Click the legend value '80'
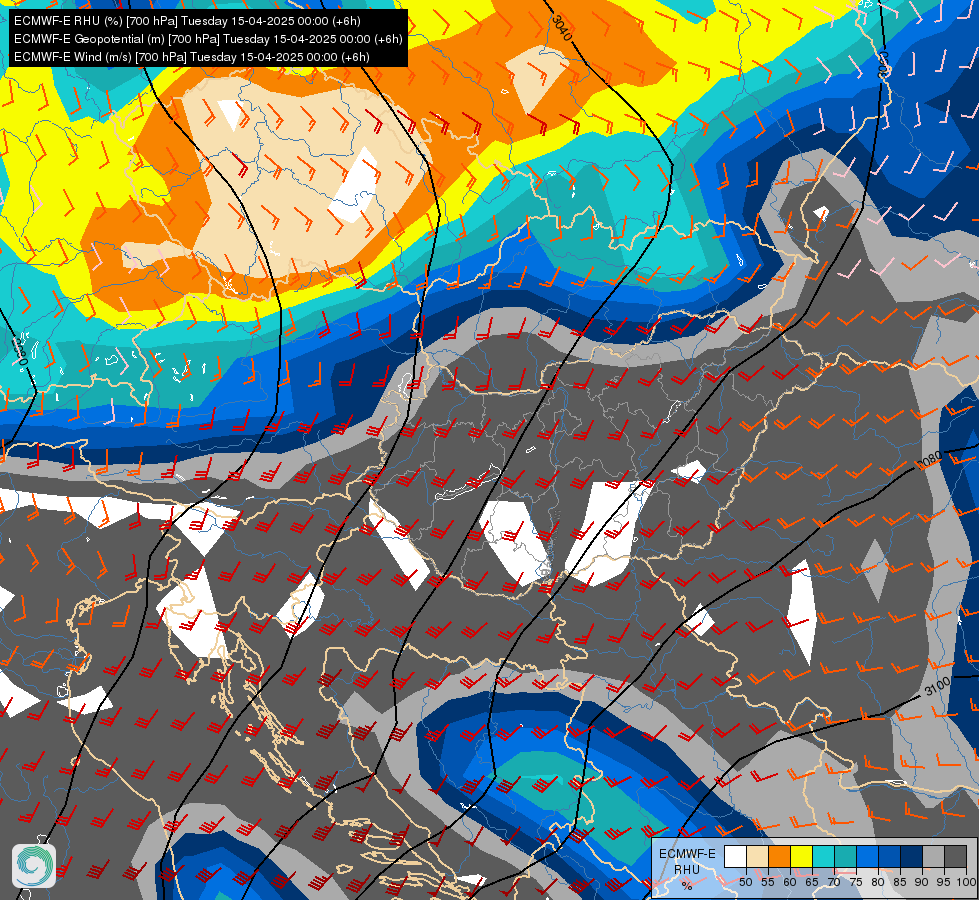The width and height of the screenshot is (979, 900). [878, 882]
